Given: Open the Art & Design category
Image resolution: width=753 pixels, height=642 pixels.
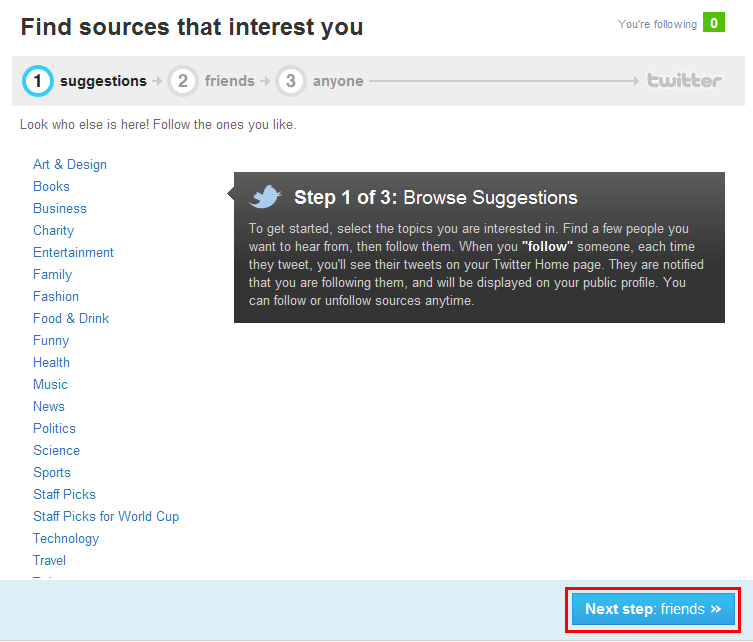Looking at the screenshot, I should 70,164.
